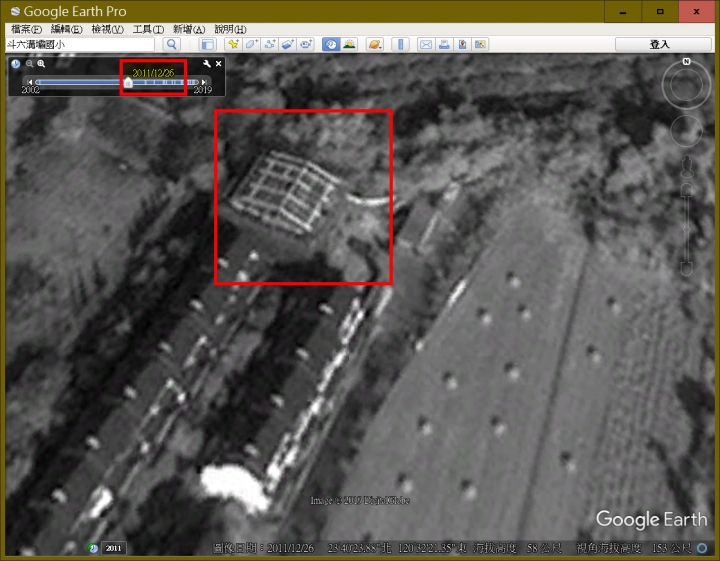Click the time slider thumb at 2011/12/26
720x561 pixels.
[x=128, y=83]
